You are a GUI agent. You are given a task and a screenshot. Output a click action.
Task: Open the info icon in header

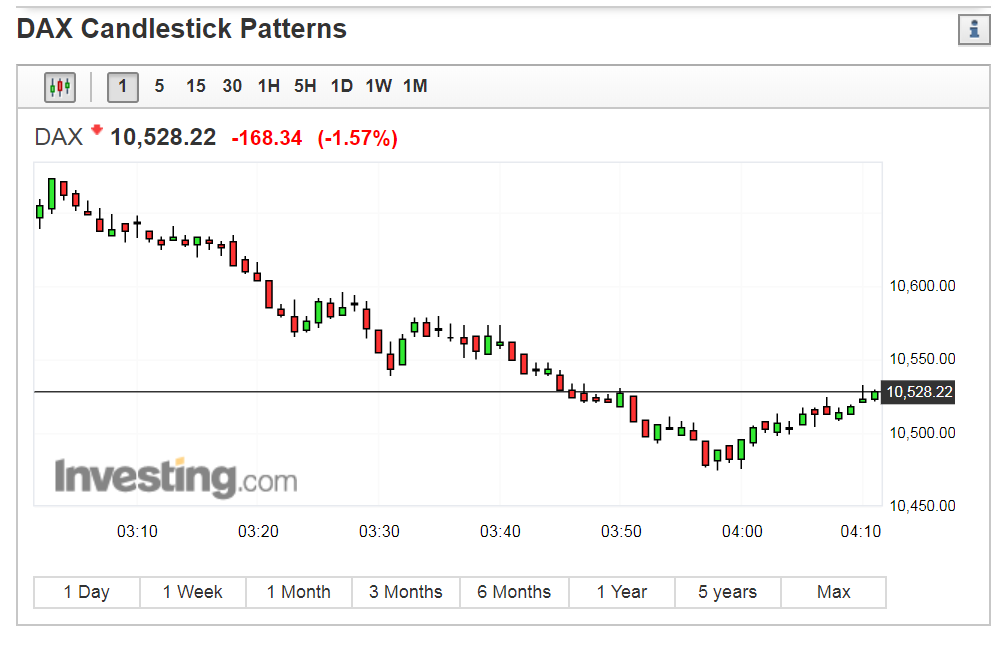click(973, 30)
